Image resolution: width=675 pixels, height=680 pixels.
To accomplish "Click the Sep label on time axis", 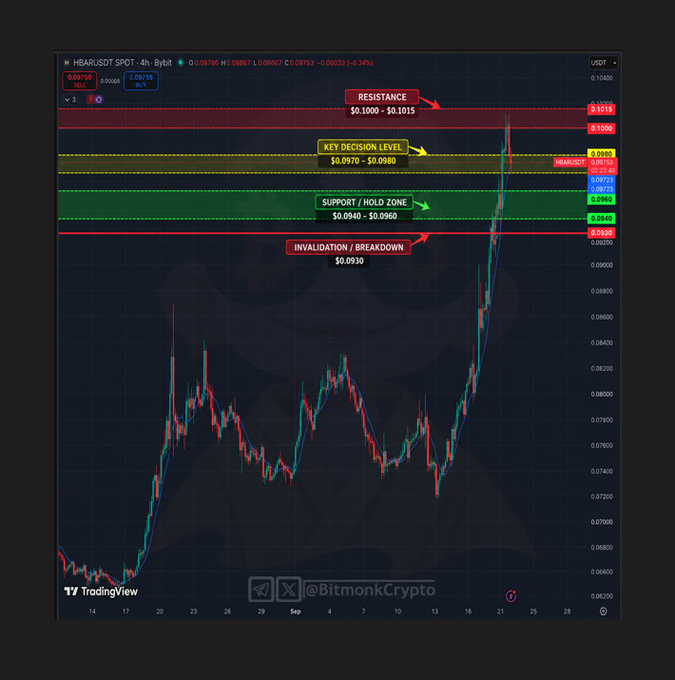I will (x=295, y=611).
